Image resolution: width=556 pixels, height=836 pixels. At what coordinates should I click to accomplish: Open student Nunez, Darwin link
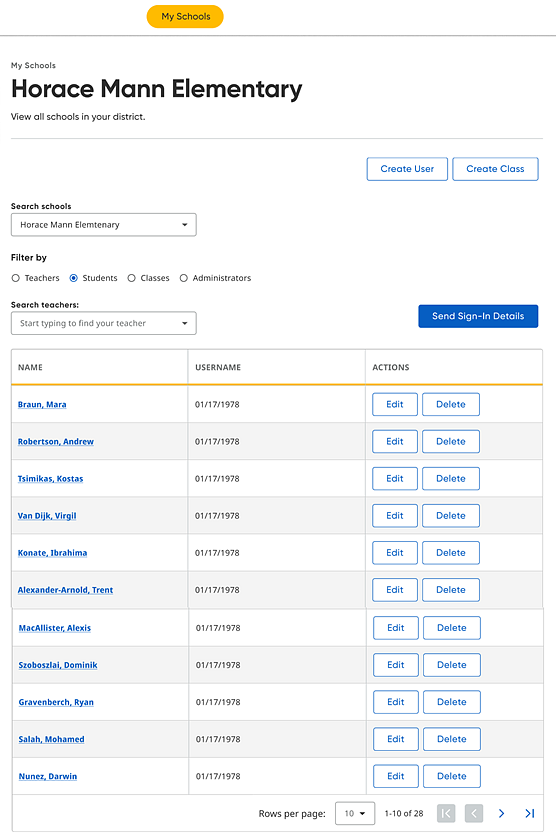point(48,776)
